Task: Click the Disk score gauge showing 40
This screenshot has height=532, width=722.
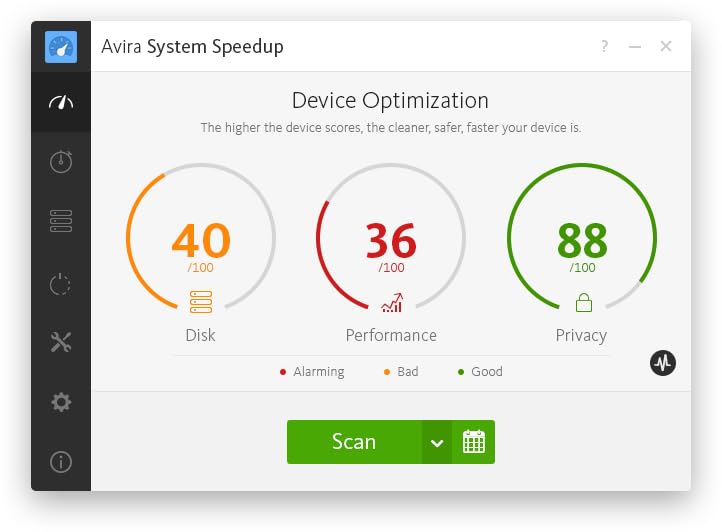Action: pyautogui.click(x=201, y=241)
